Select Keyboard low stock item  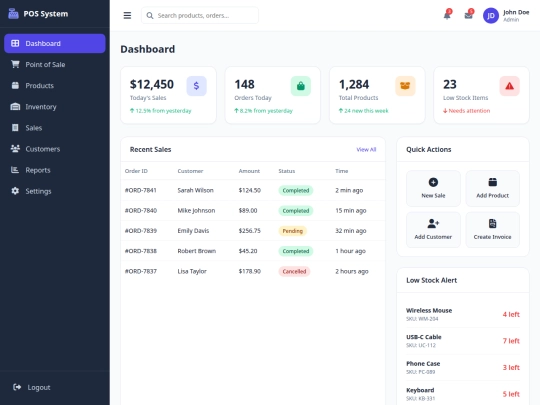point(463,394)
